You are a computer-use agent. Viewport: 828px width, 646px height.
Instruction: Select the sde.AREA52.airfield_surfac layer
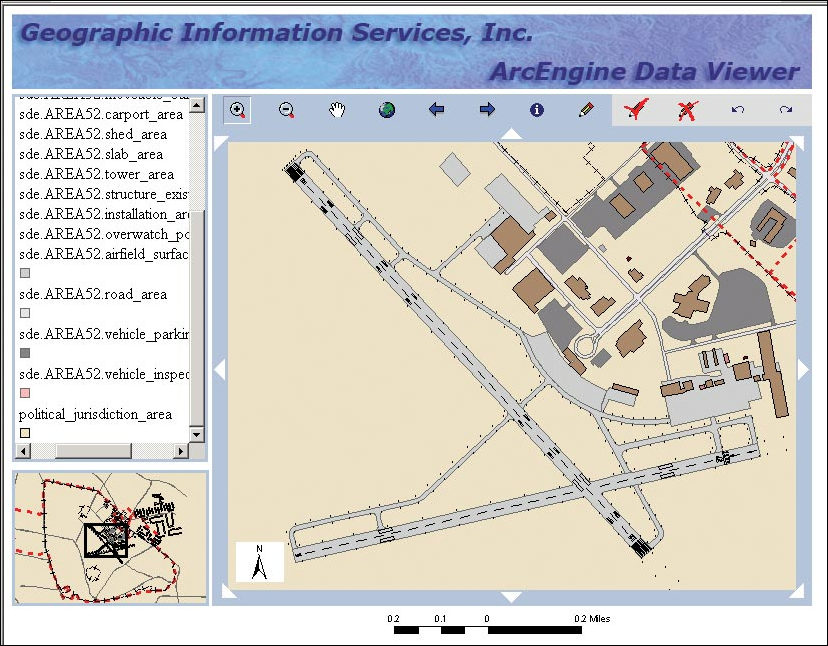point(104,255)
